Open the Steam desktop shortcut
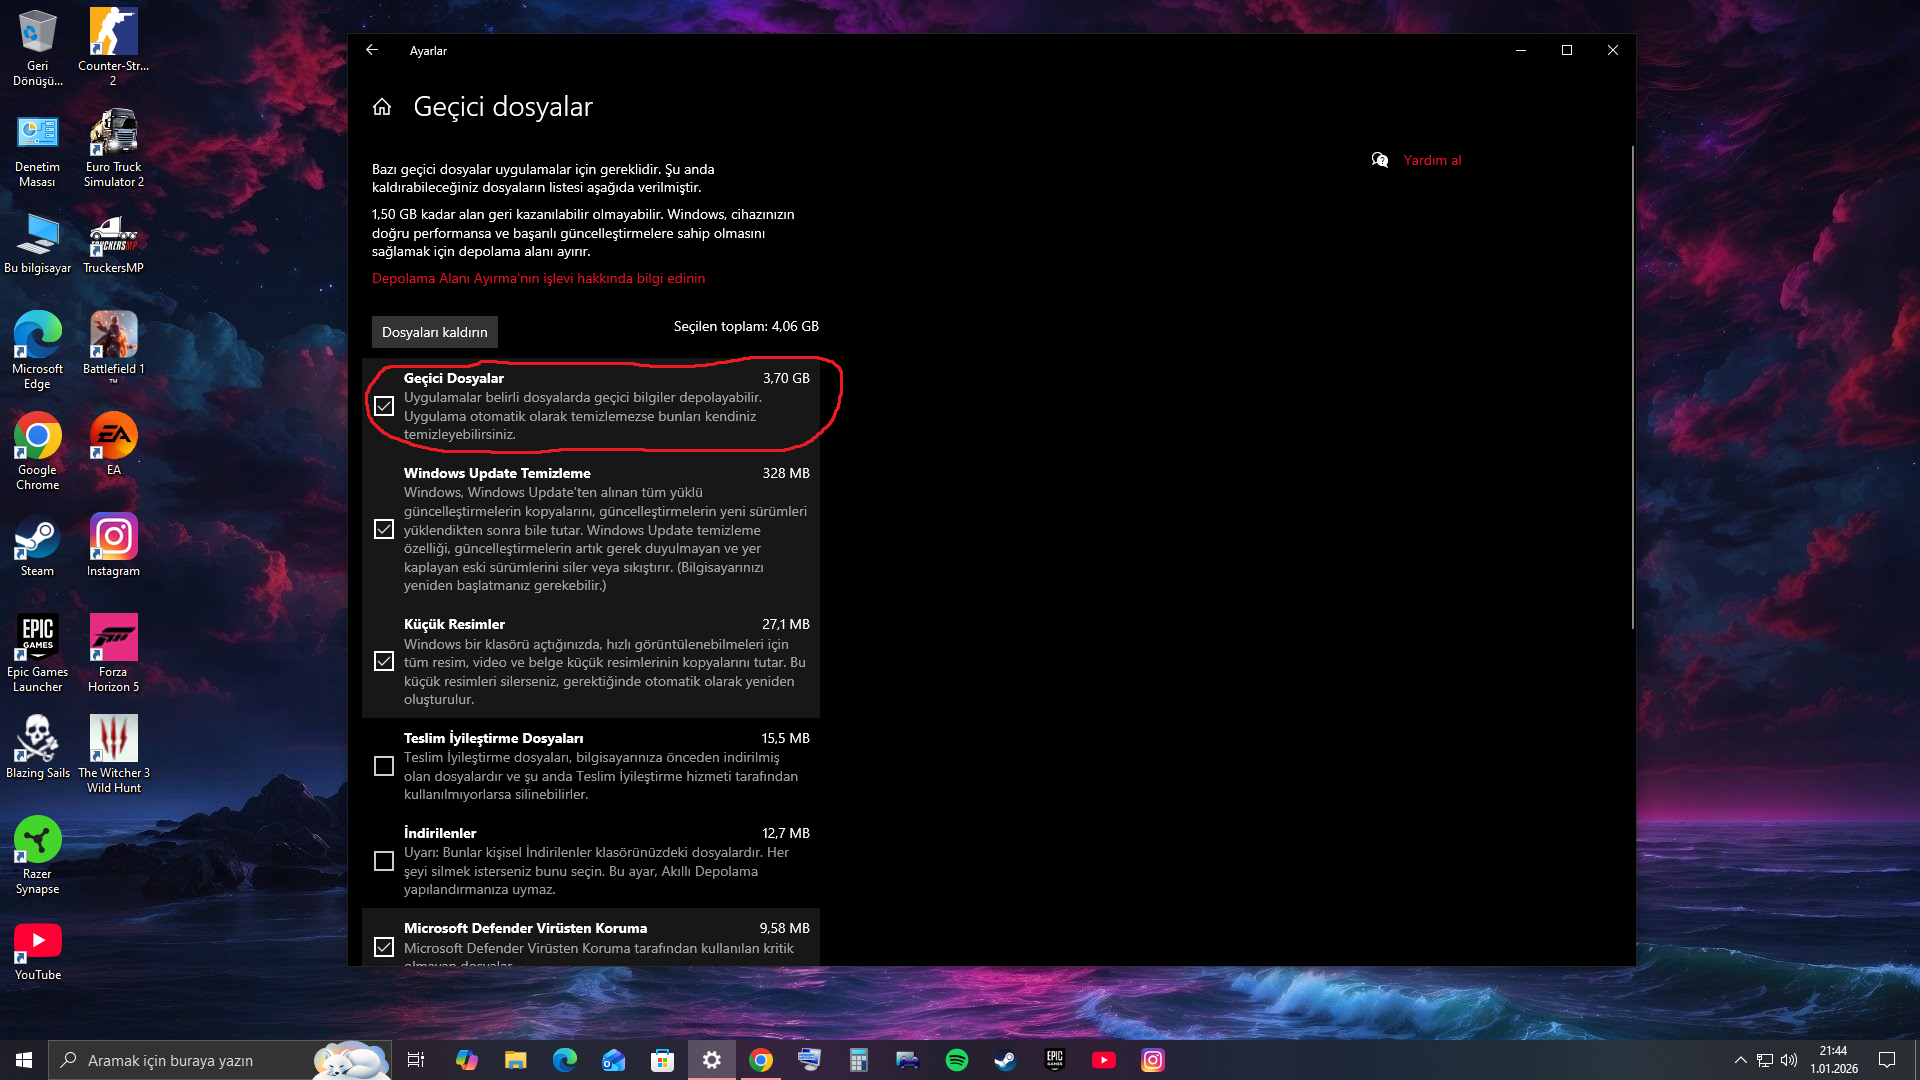 [37, 546]
